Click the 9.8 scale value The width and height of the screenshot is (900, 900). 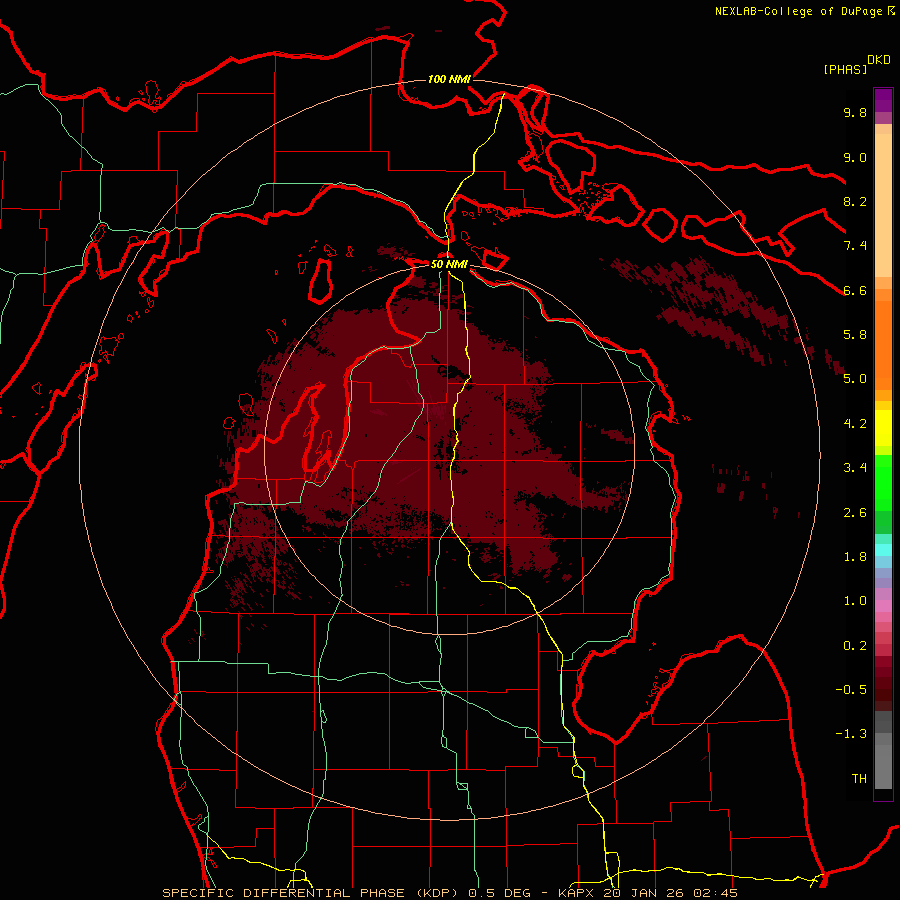tap(855, 112)
